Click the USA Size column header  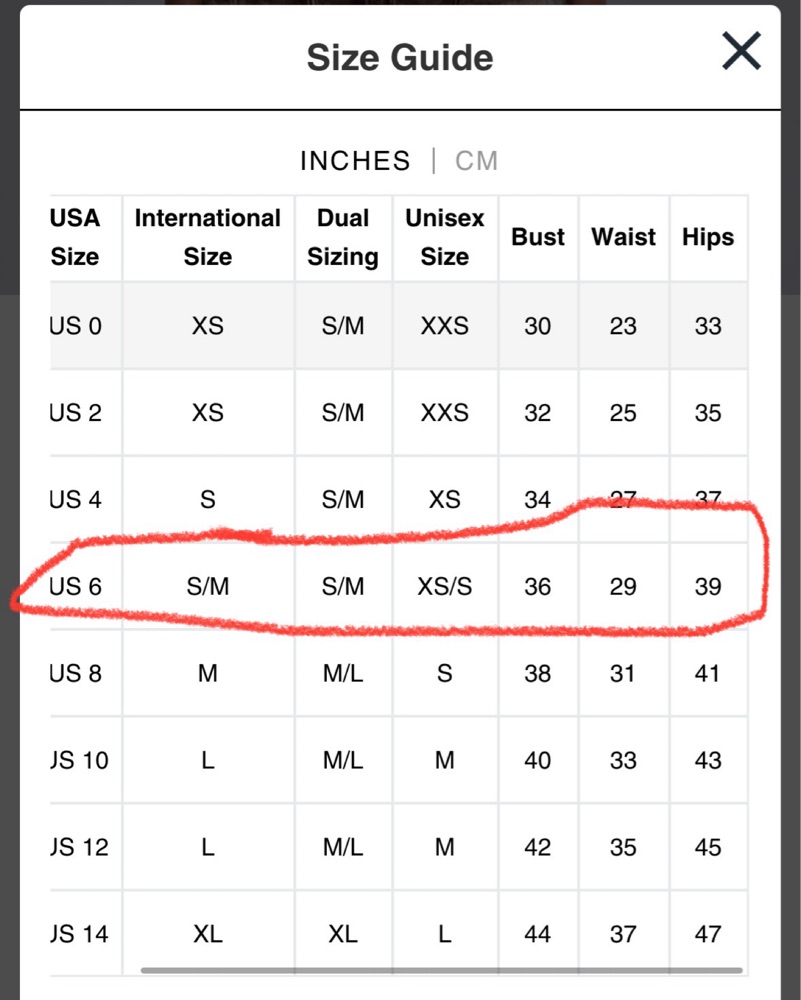pos(75,238)
